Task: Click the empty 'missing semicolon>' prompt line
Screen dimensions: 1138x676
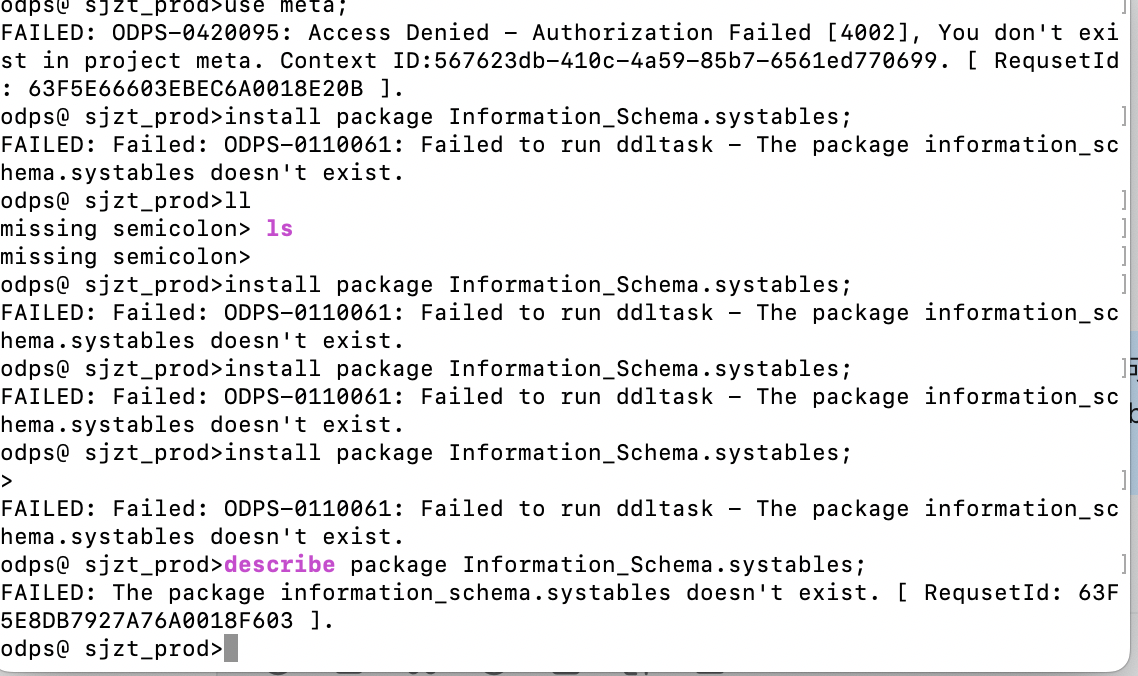Action: (125, 256)
